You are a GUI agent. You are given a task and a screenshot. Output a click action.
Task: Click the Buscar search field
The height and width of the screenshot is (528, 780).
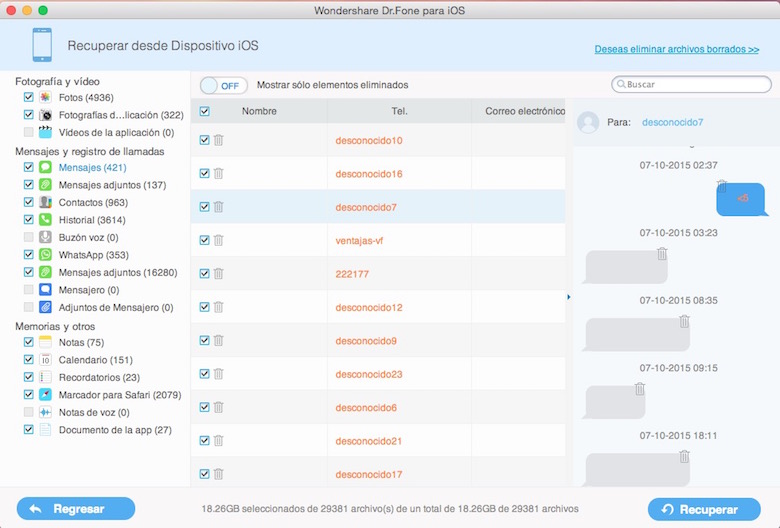click(691, 84)
